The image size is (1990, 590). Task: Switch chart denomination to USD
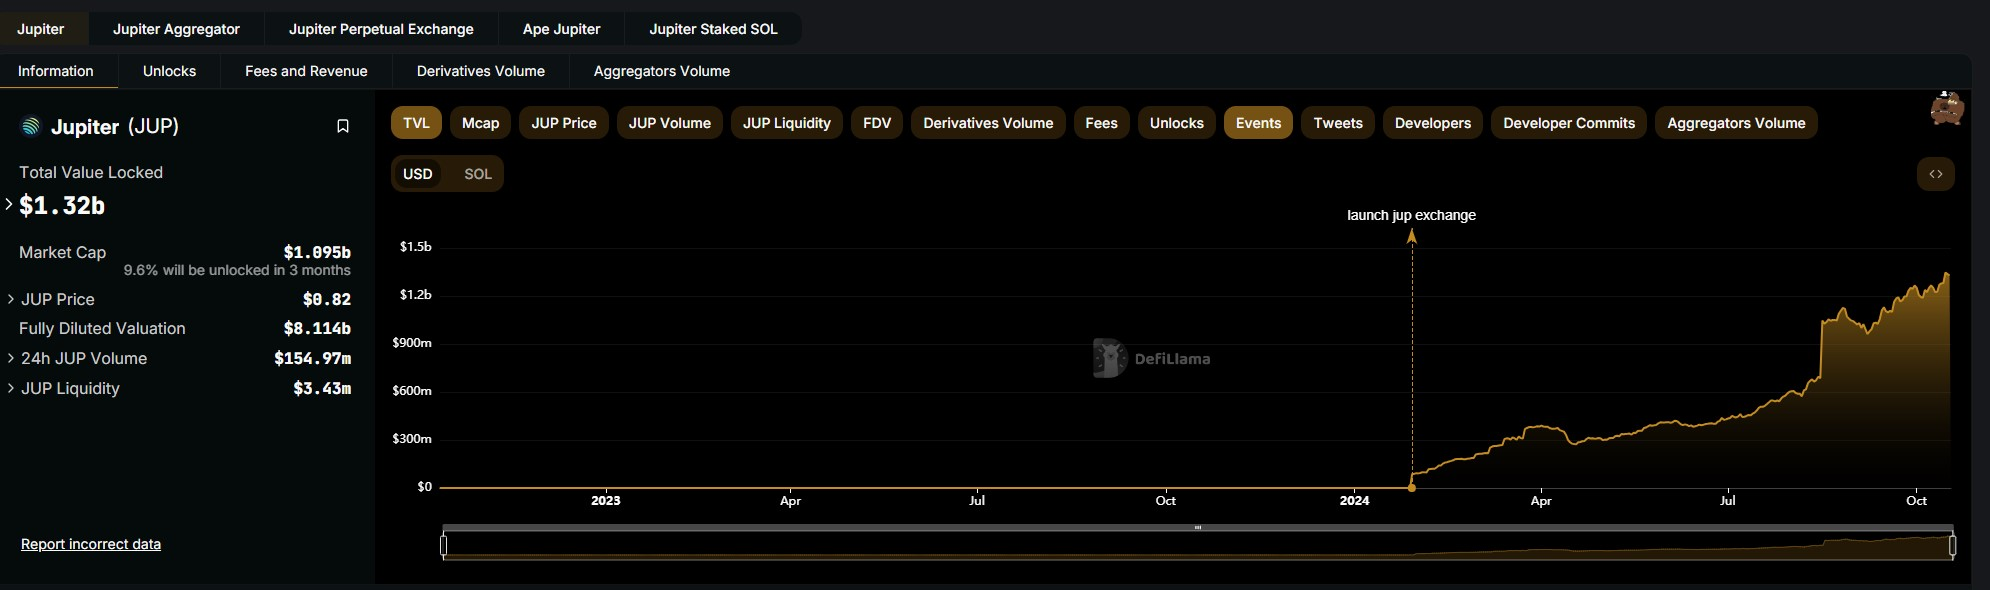(x=418, y=174)
